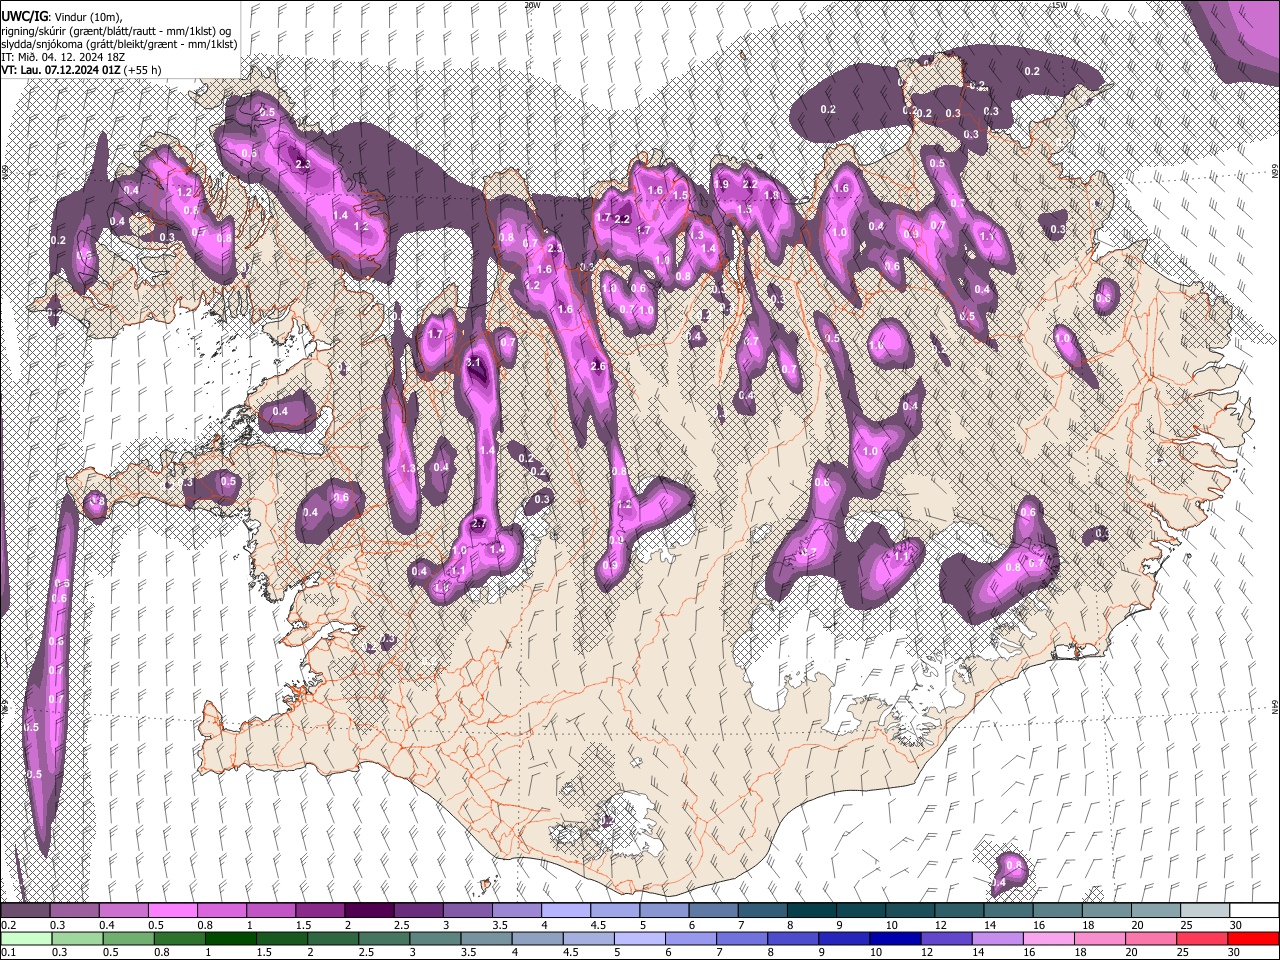Select dark teal snow swatch for 8–9 mm
The image size is (1280, 960).
point(810,911)
